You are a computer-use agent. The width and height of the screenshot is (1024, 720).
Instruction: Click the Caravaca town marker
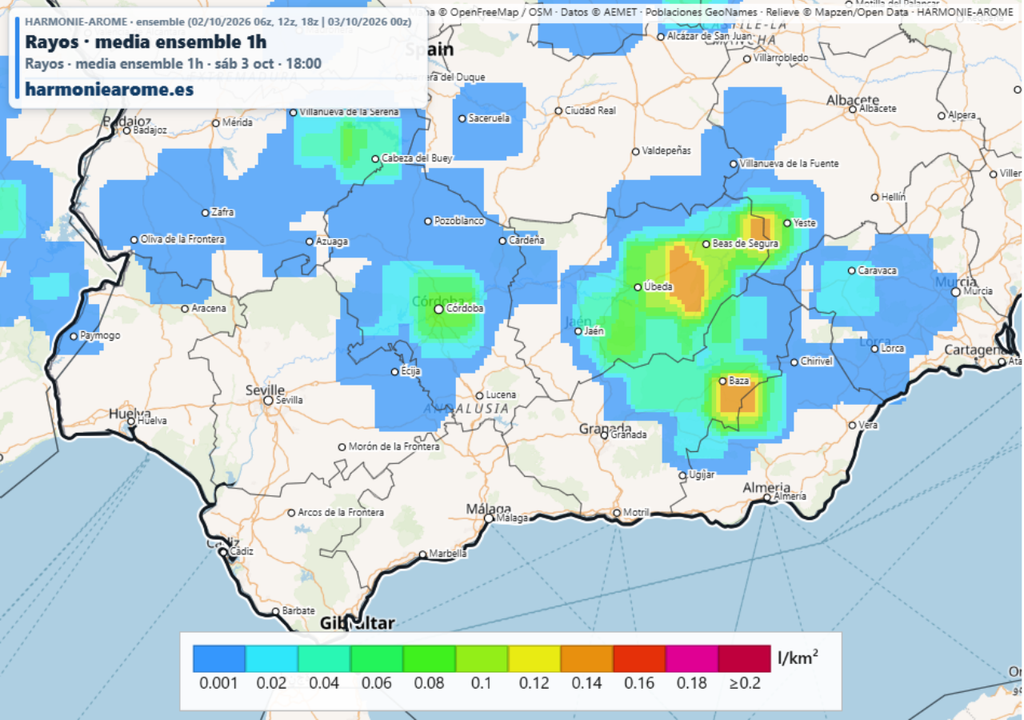[x=852, y=270]
